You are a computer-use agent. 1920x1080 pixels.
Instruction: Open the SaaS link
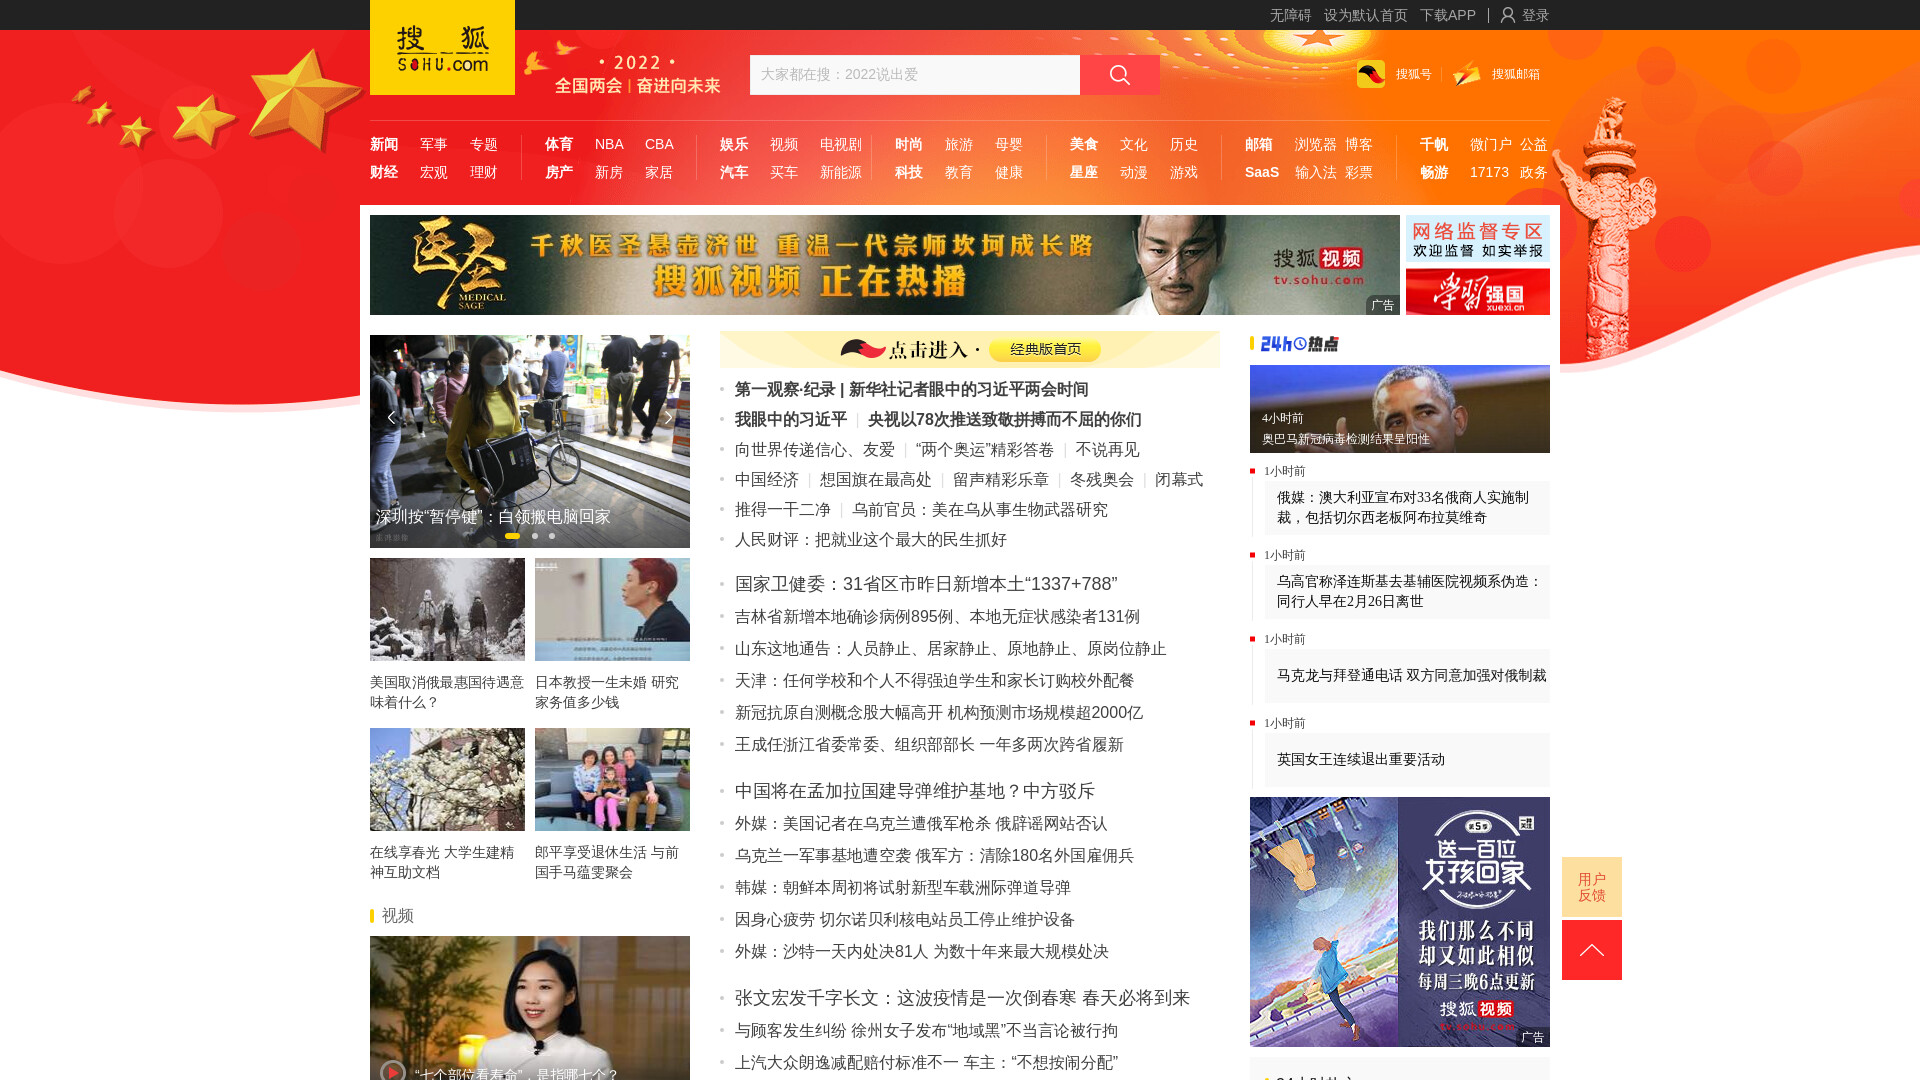tap(1262, 172)
